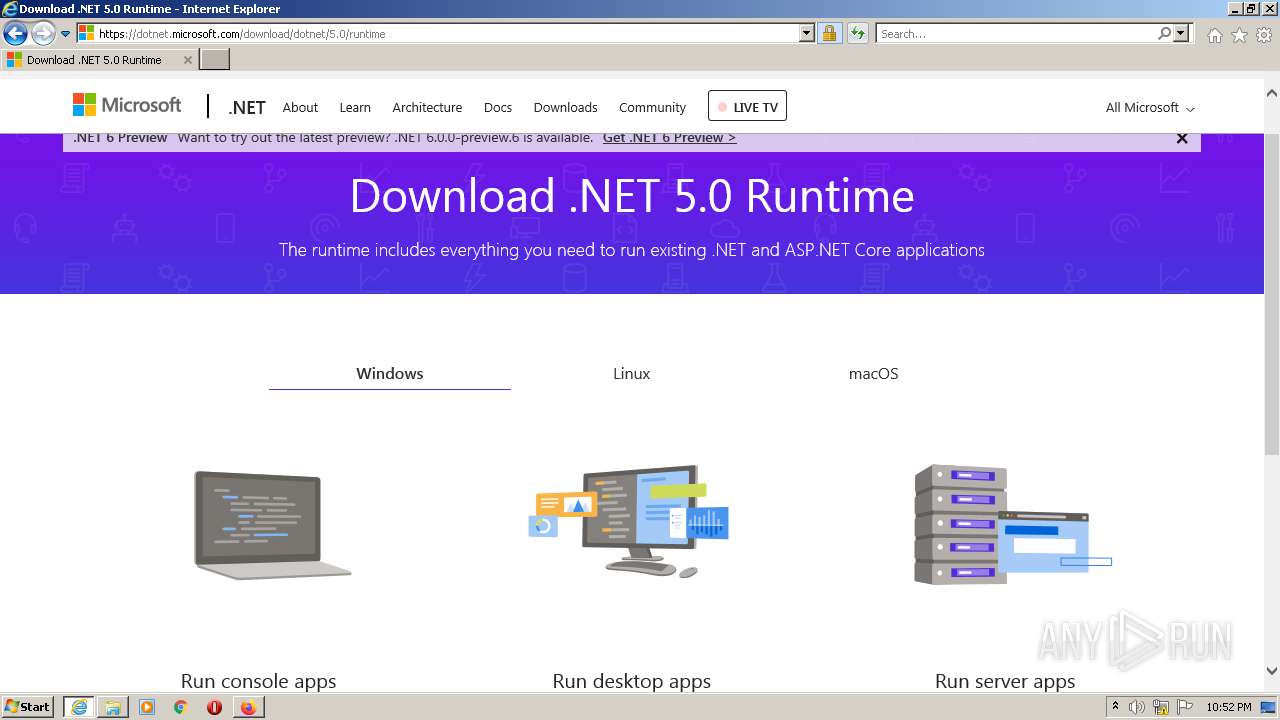The image size is (1280, 720).
Task: Launch Chrome from the taskbar
Action: 181,707
